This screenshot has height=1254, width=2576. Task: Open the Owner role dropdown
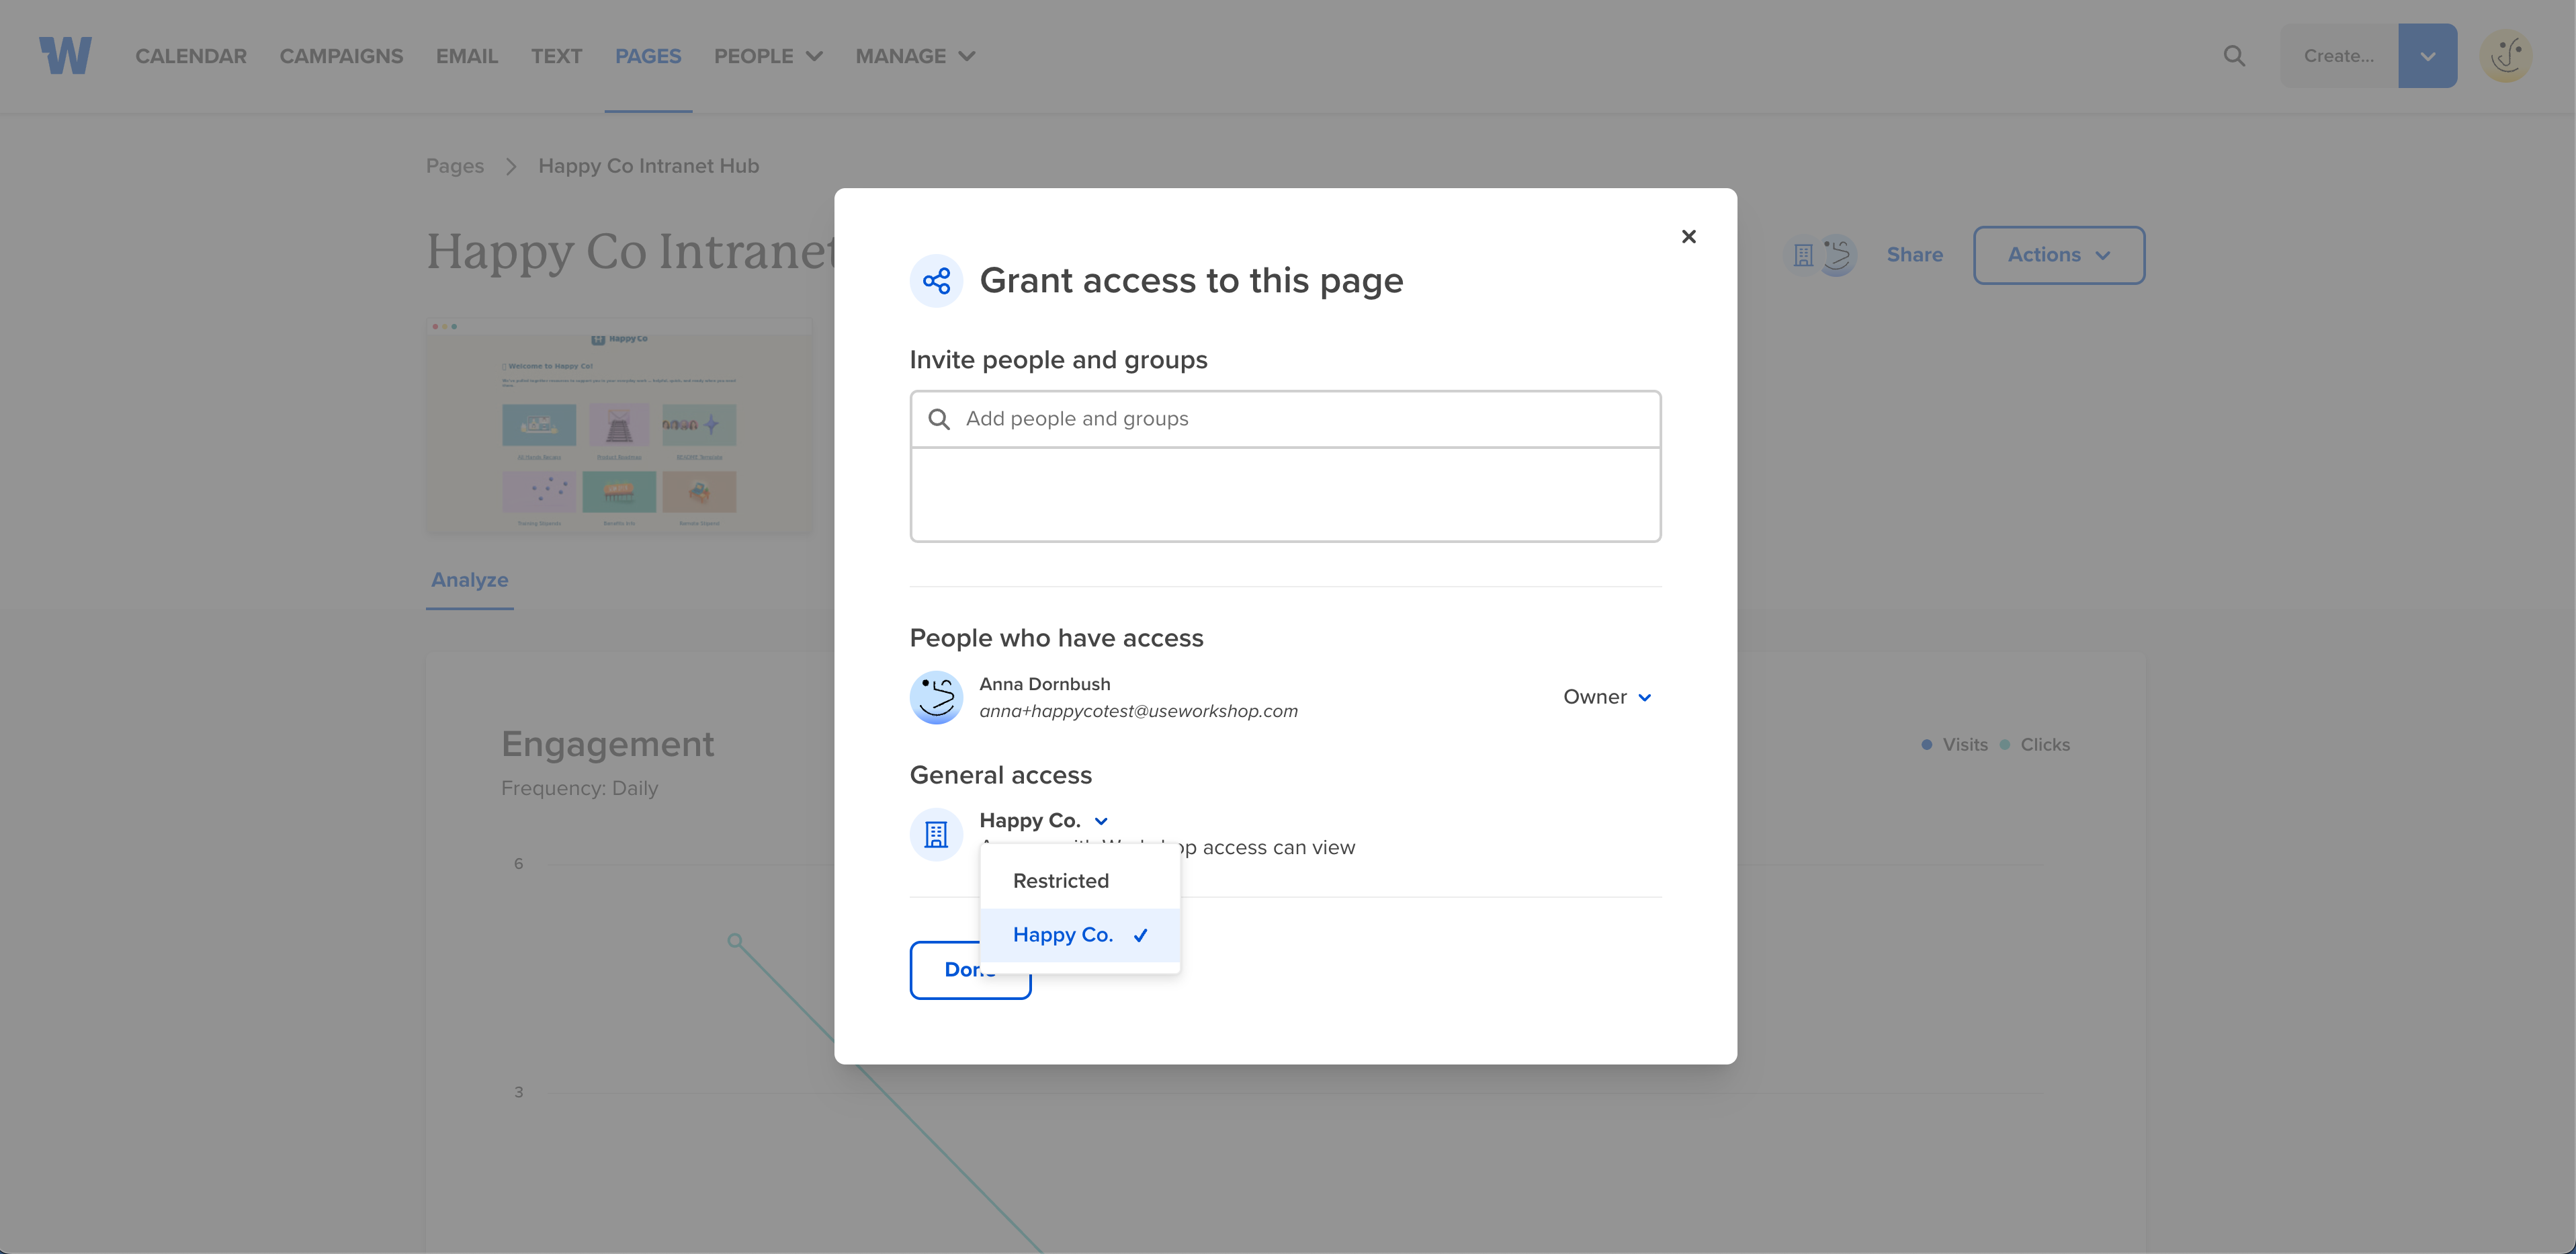(x=1607, y=697)
